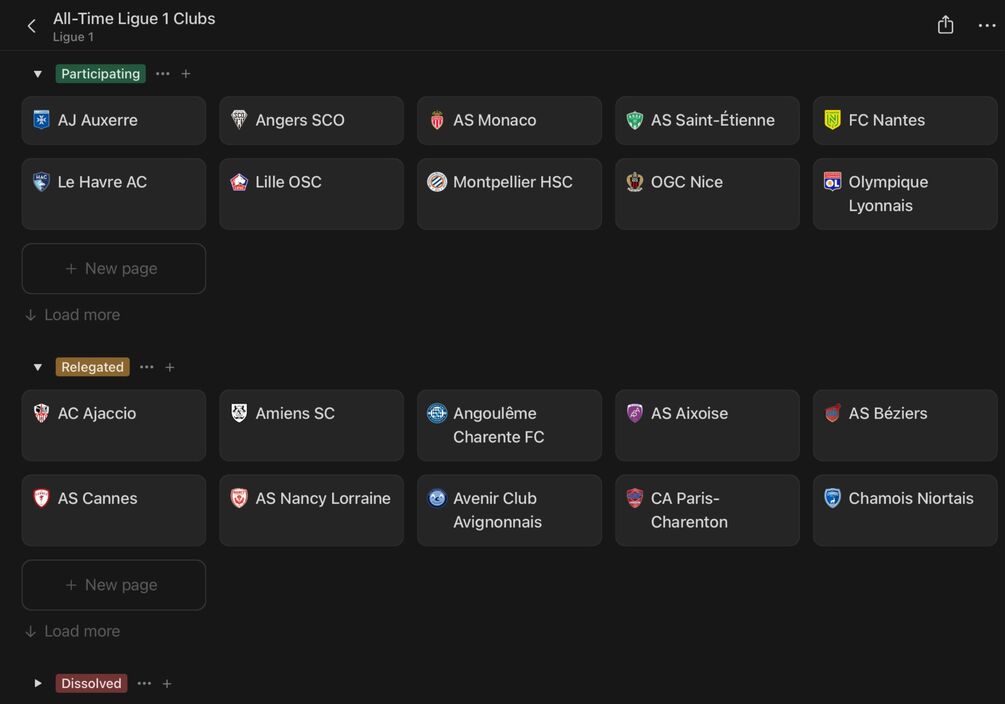Screen dimensions: 1005x704
Task: Open options menu for Participating group
Action: click(x=163, y=74)
